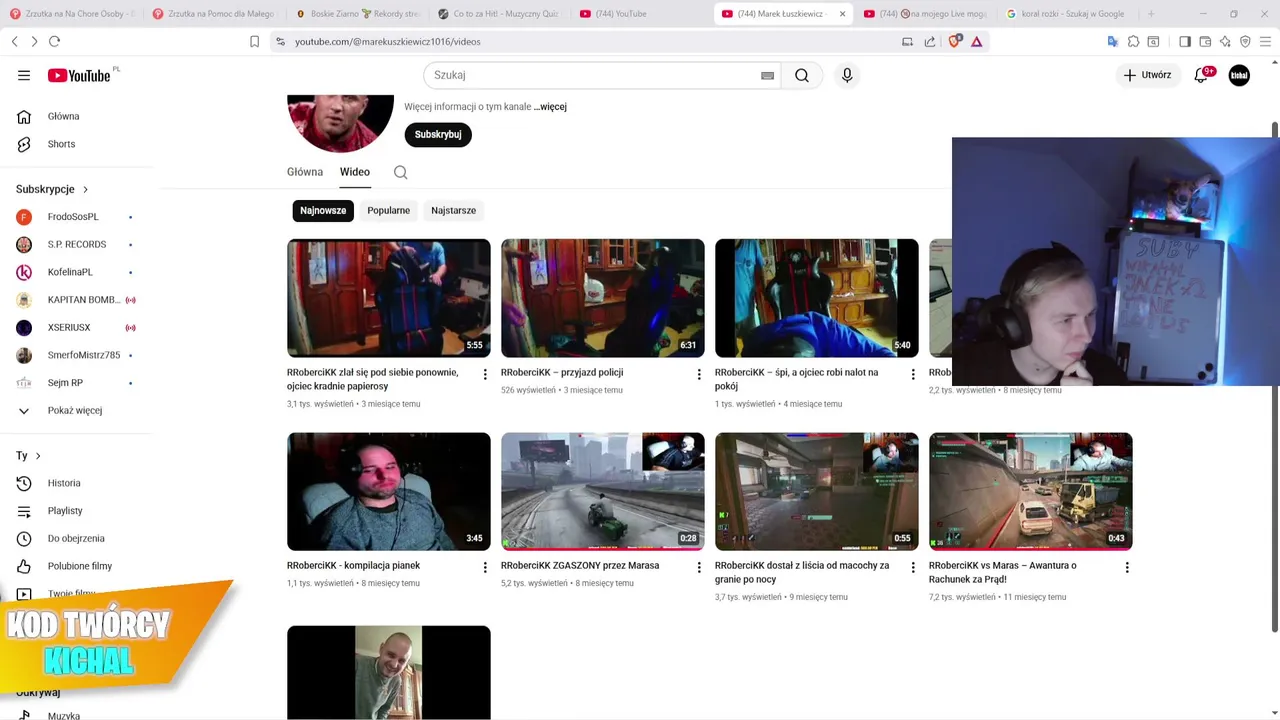Open video options for 'kompilacja pianek'
The height and width of the screenshot is (720, 1280).
coord(485,567)
